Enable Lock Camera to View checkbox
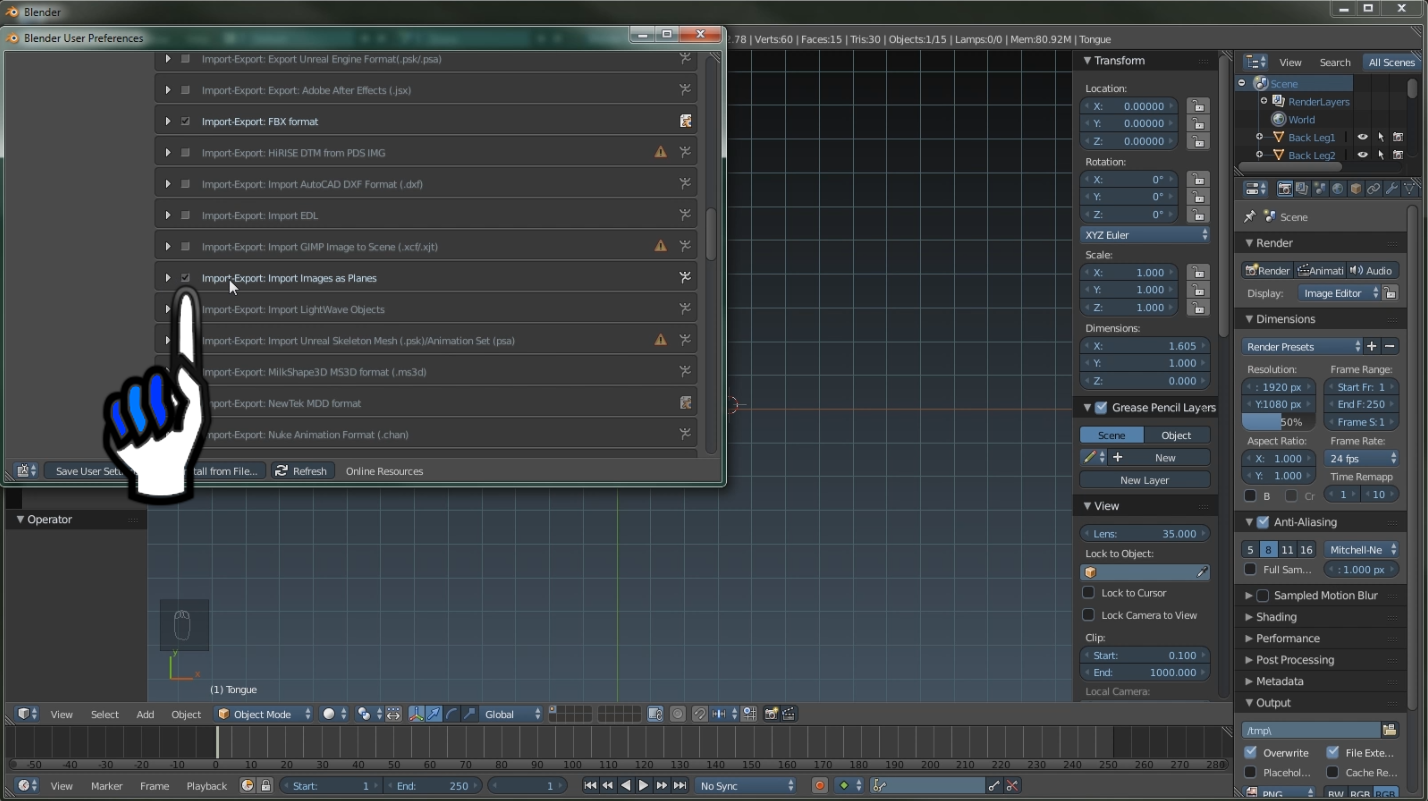 (x=1089, y=615)
